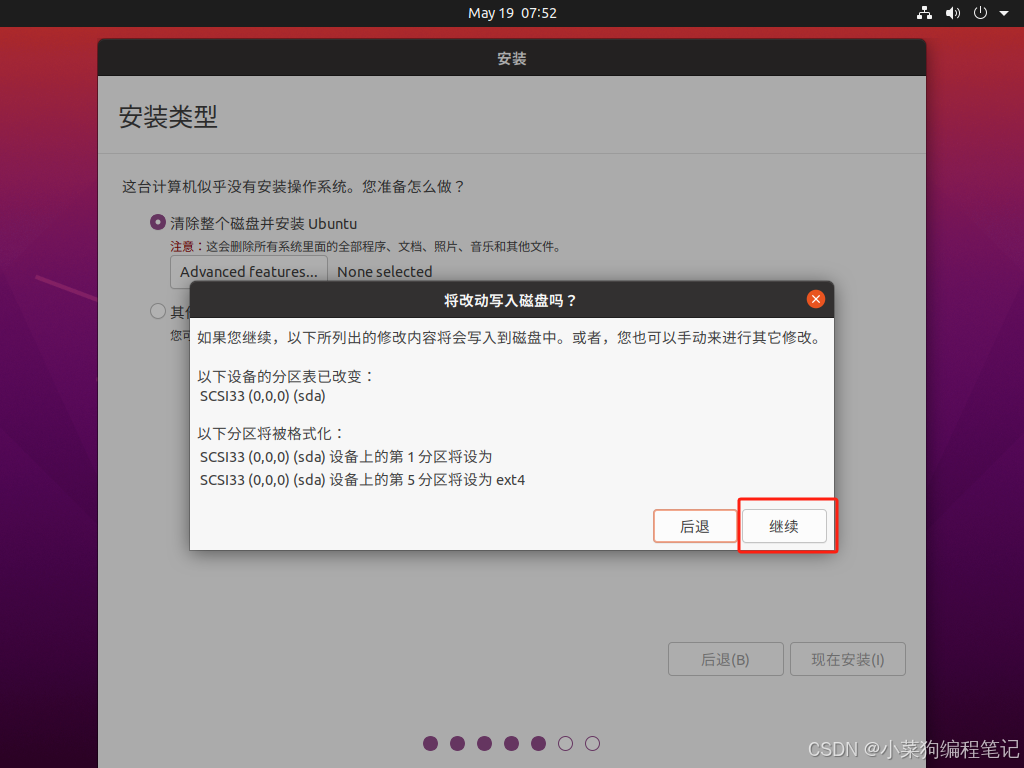Open the network status icon in top bar
Viewport: 1024px width, 768px height.
pyautogui.click(x=924, y=13)
